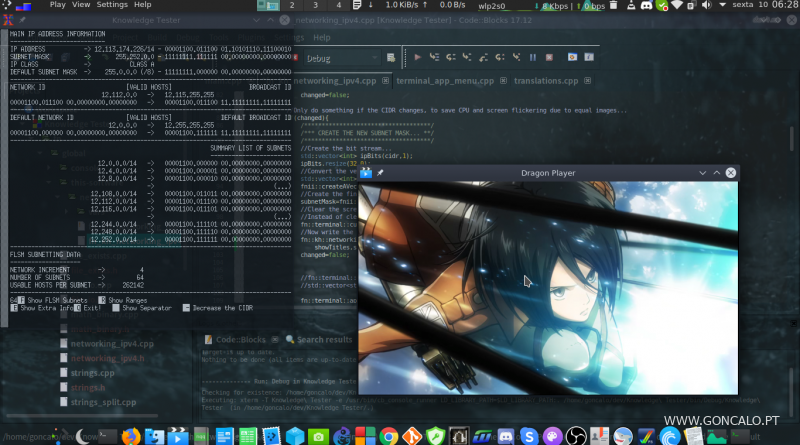Click the build target options icon beside Debug
Screen dimensions: 800x445
391,58
